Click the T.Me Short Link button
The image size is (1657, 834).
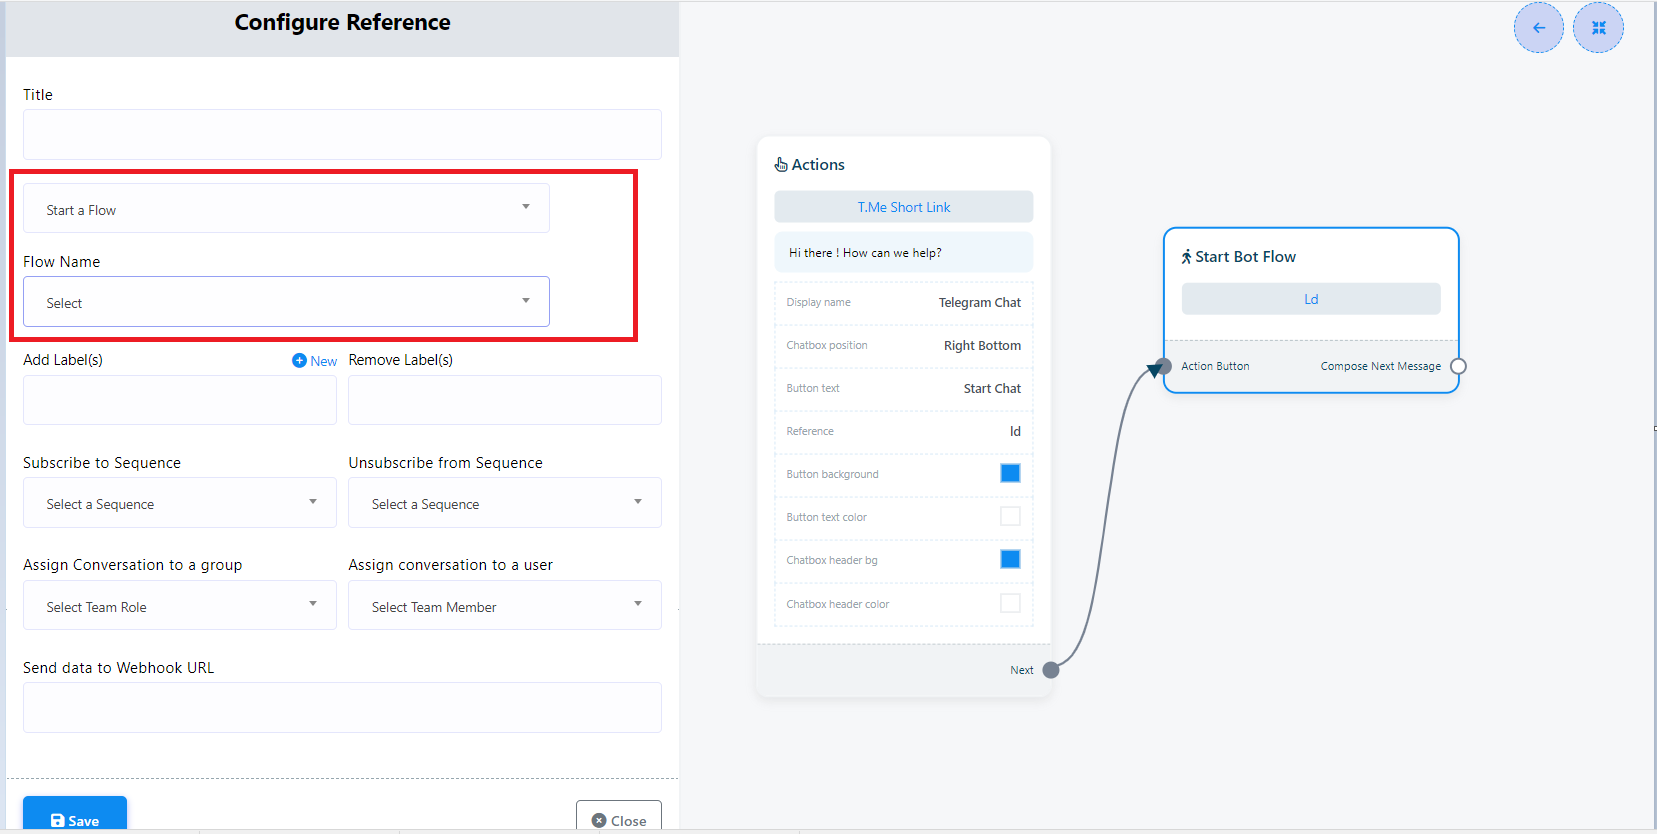pos(903,207)
